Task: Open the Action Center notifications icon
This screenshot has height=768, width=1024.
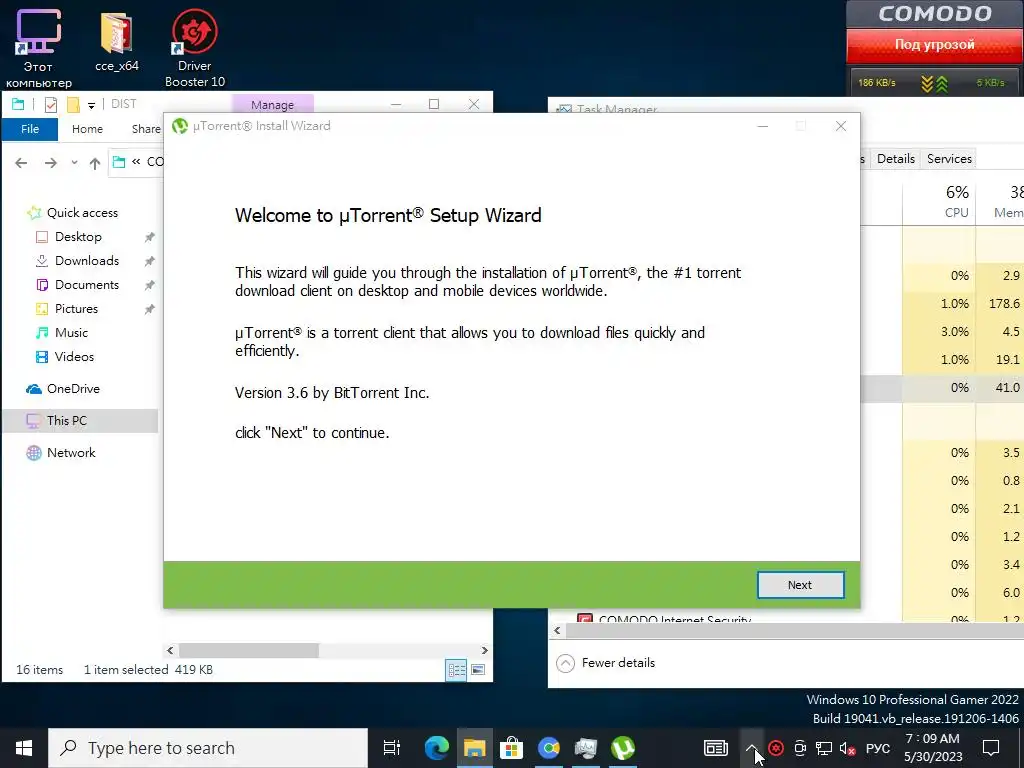Action: [991, 748]
